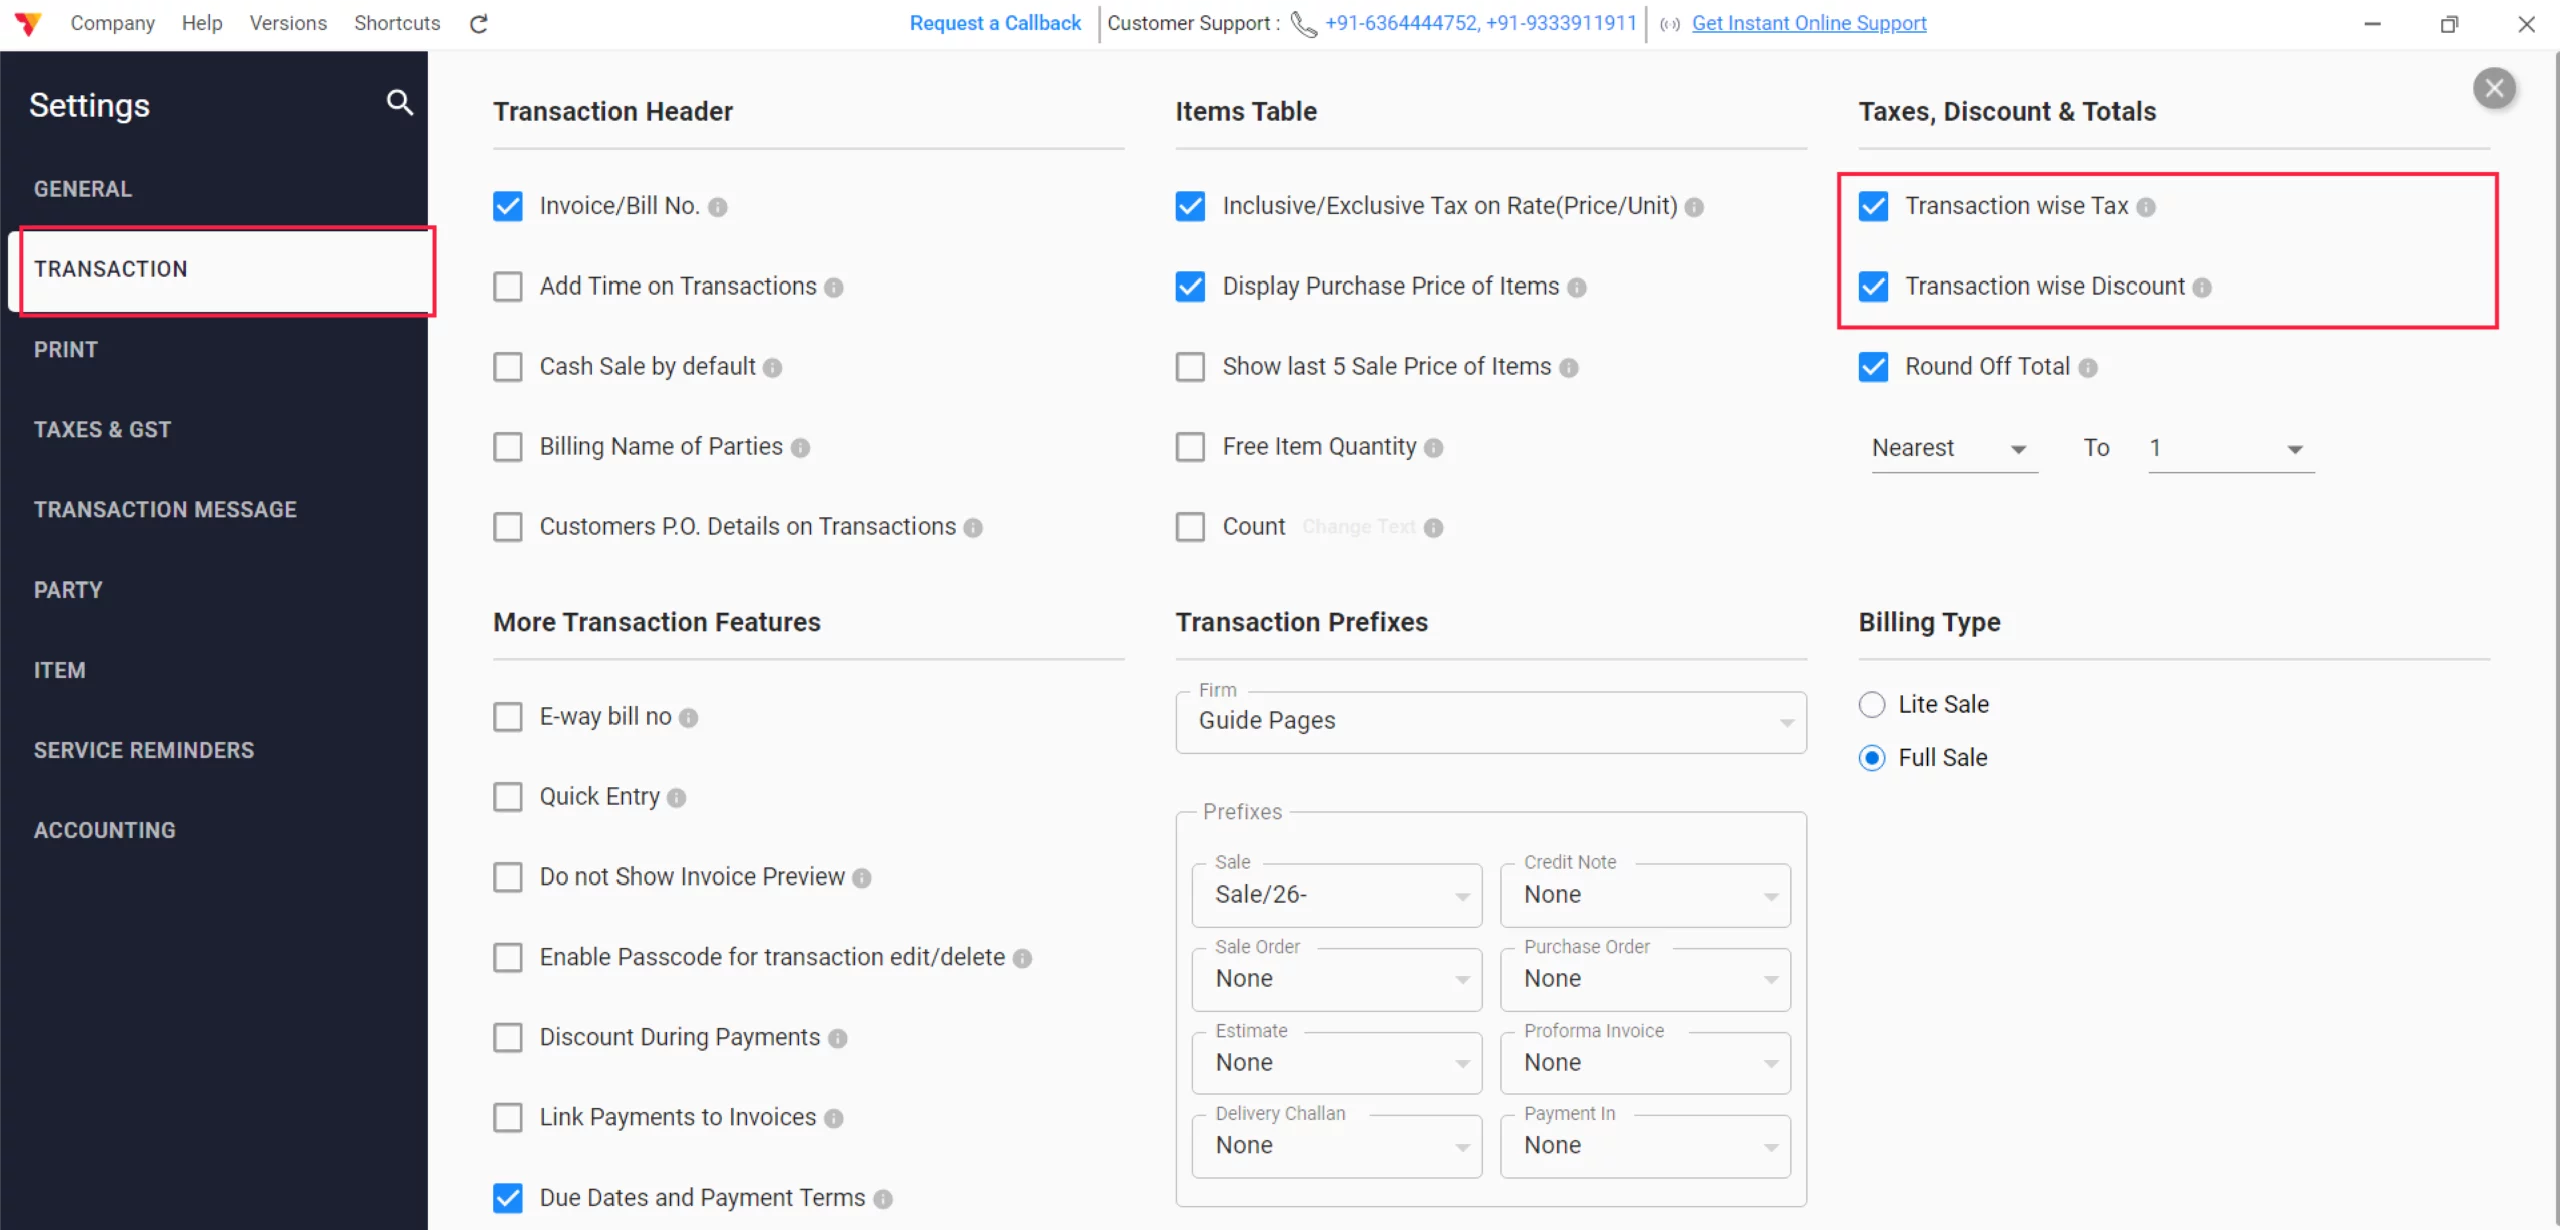This screenshot has width=2560, height=1230.
Task: Open the Nearest round off dropdown
Action: (1954, 448)
